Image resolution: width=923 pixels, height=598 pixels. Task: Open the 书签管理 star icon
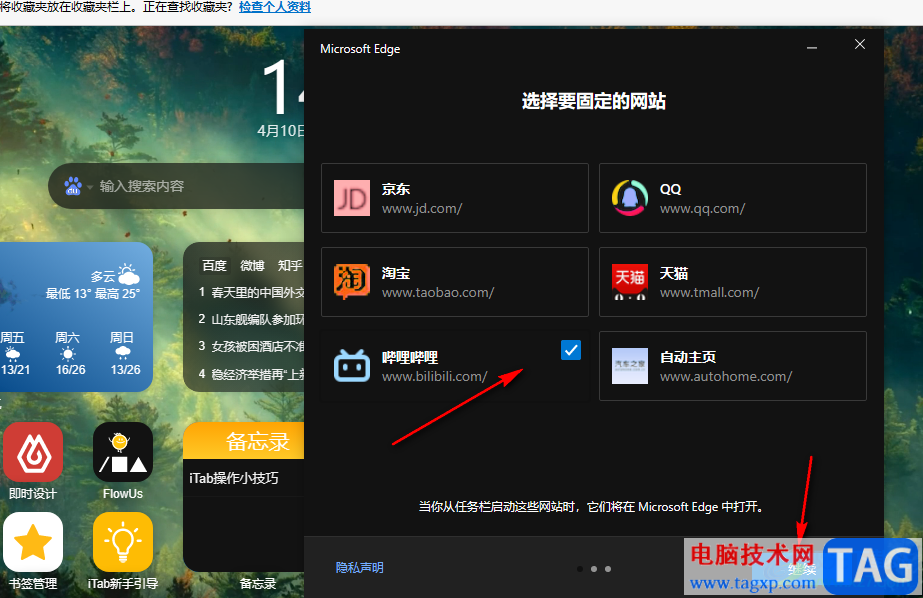pos(33,541)
